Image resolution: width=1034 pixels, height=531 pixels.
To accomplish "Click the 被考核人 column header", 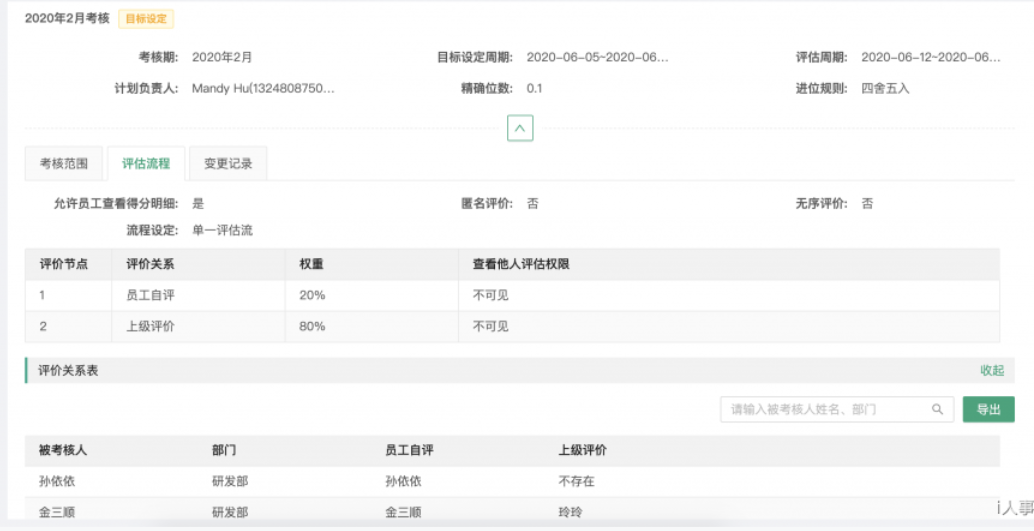I will [63, 450].
